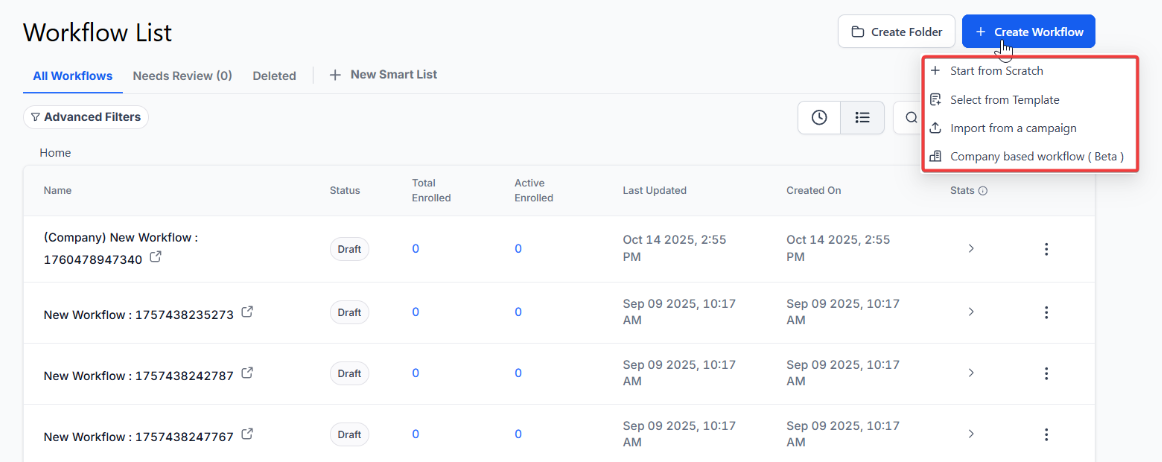Open Advanced Filters
This screenshot has height=462, width=1162.
[x=86, y=117]
